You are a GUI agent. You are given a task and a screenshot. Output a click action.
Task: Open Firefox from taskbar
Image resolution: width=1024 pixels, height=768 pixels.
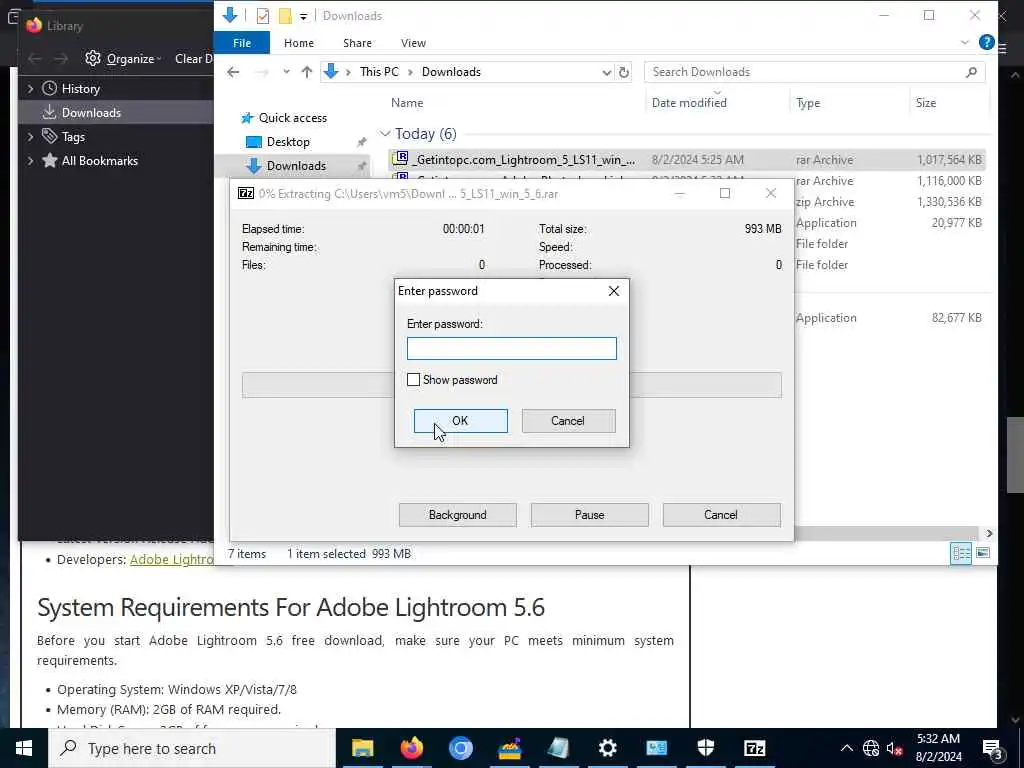411,748
